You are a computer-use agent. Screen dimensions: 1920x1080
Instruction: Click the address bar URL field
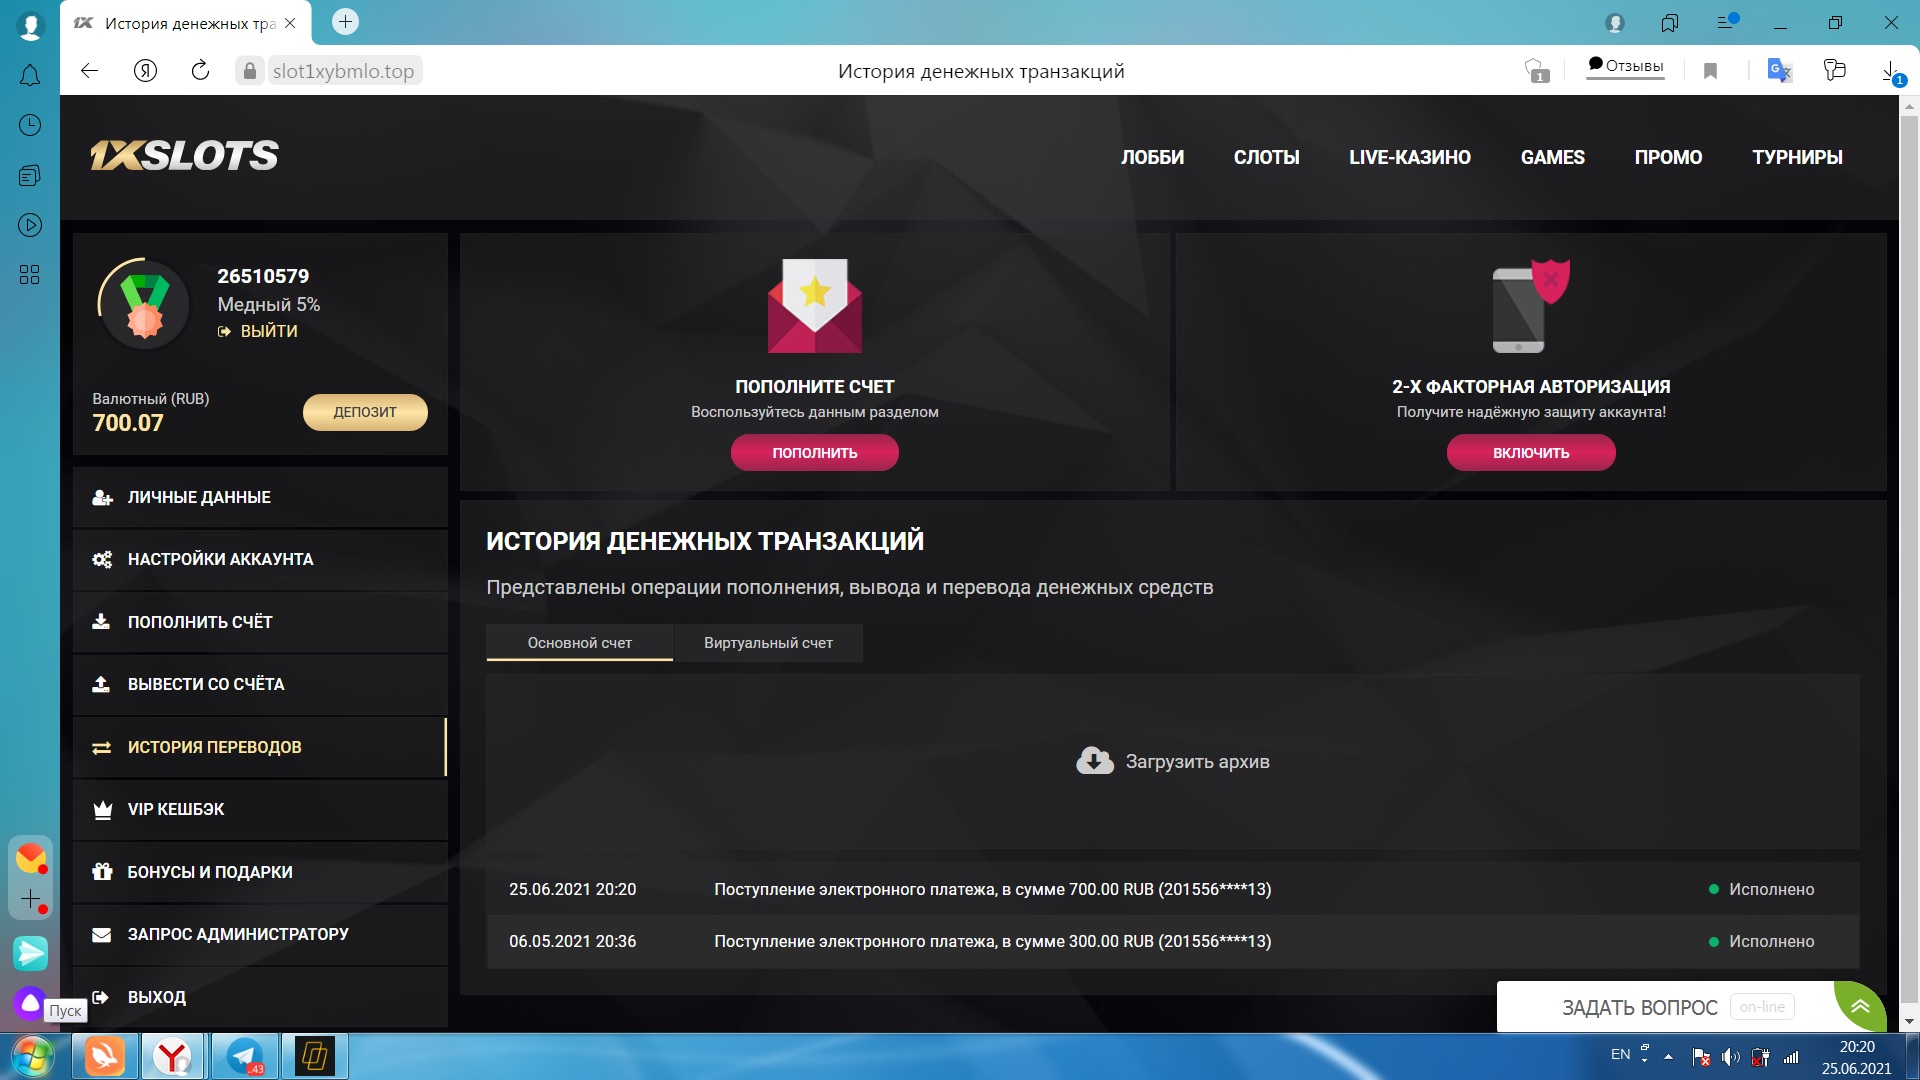(343, 71)
